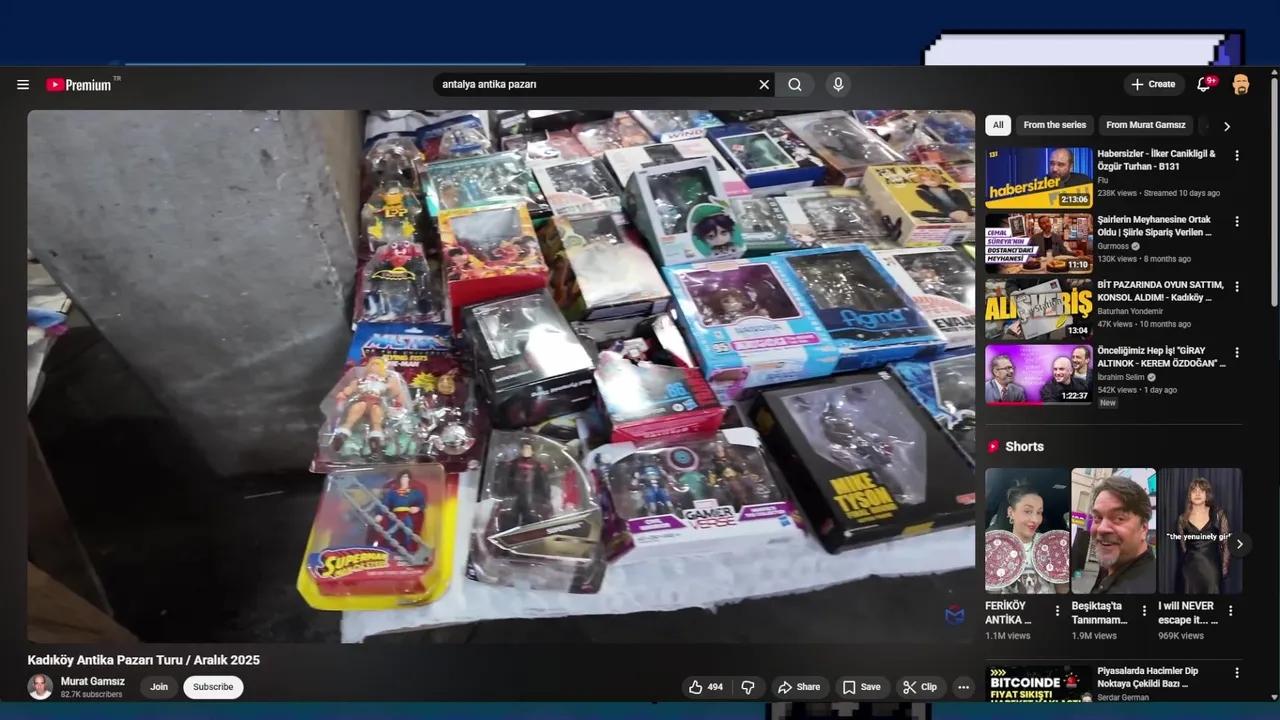This screenshot has width=1280, height=720.
Task: Click the 'Kadıköy Antika Pazarı Turu' video title
Action: [x=143, y=660]
